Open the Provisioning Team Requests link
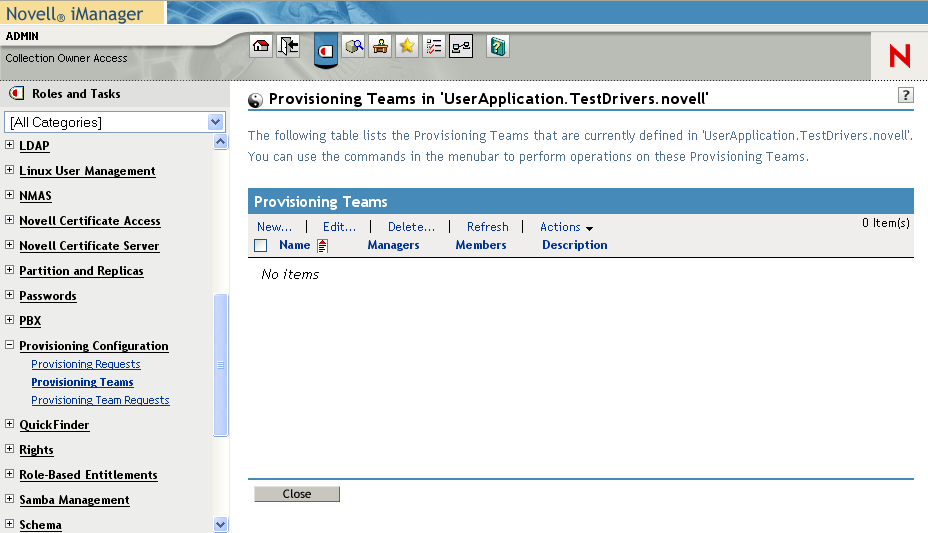This screenshot has width=928, height=533. point(101,400)
